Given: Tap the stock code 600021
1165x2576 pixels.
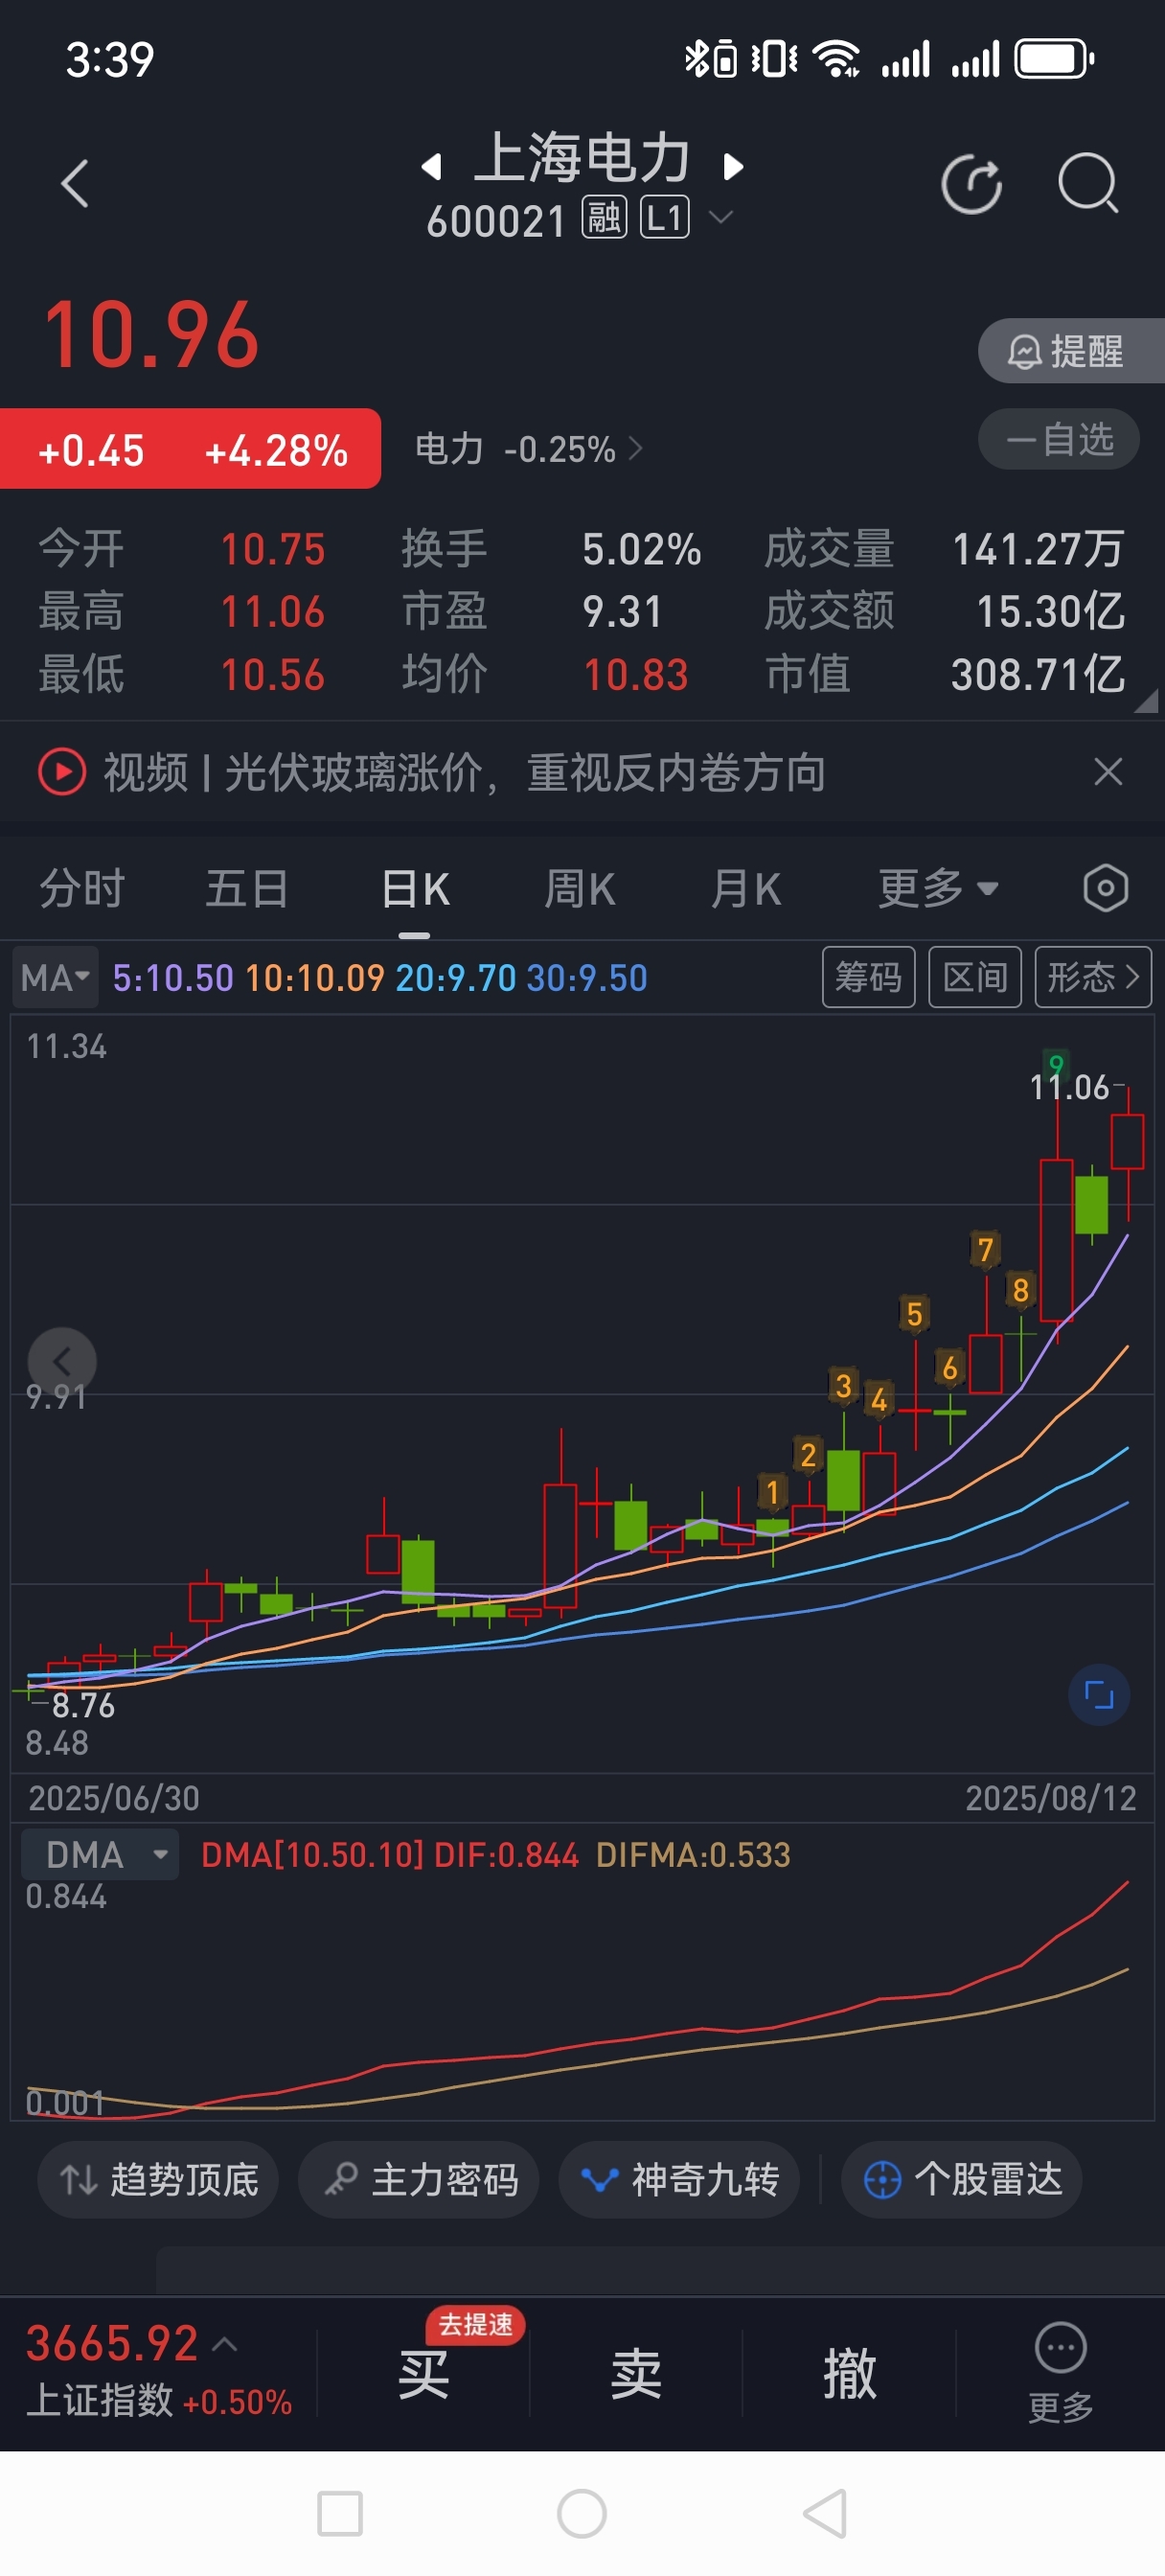Looking at the screenshot, I should 496,221.
